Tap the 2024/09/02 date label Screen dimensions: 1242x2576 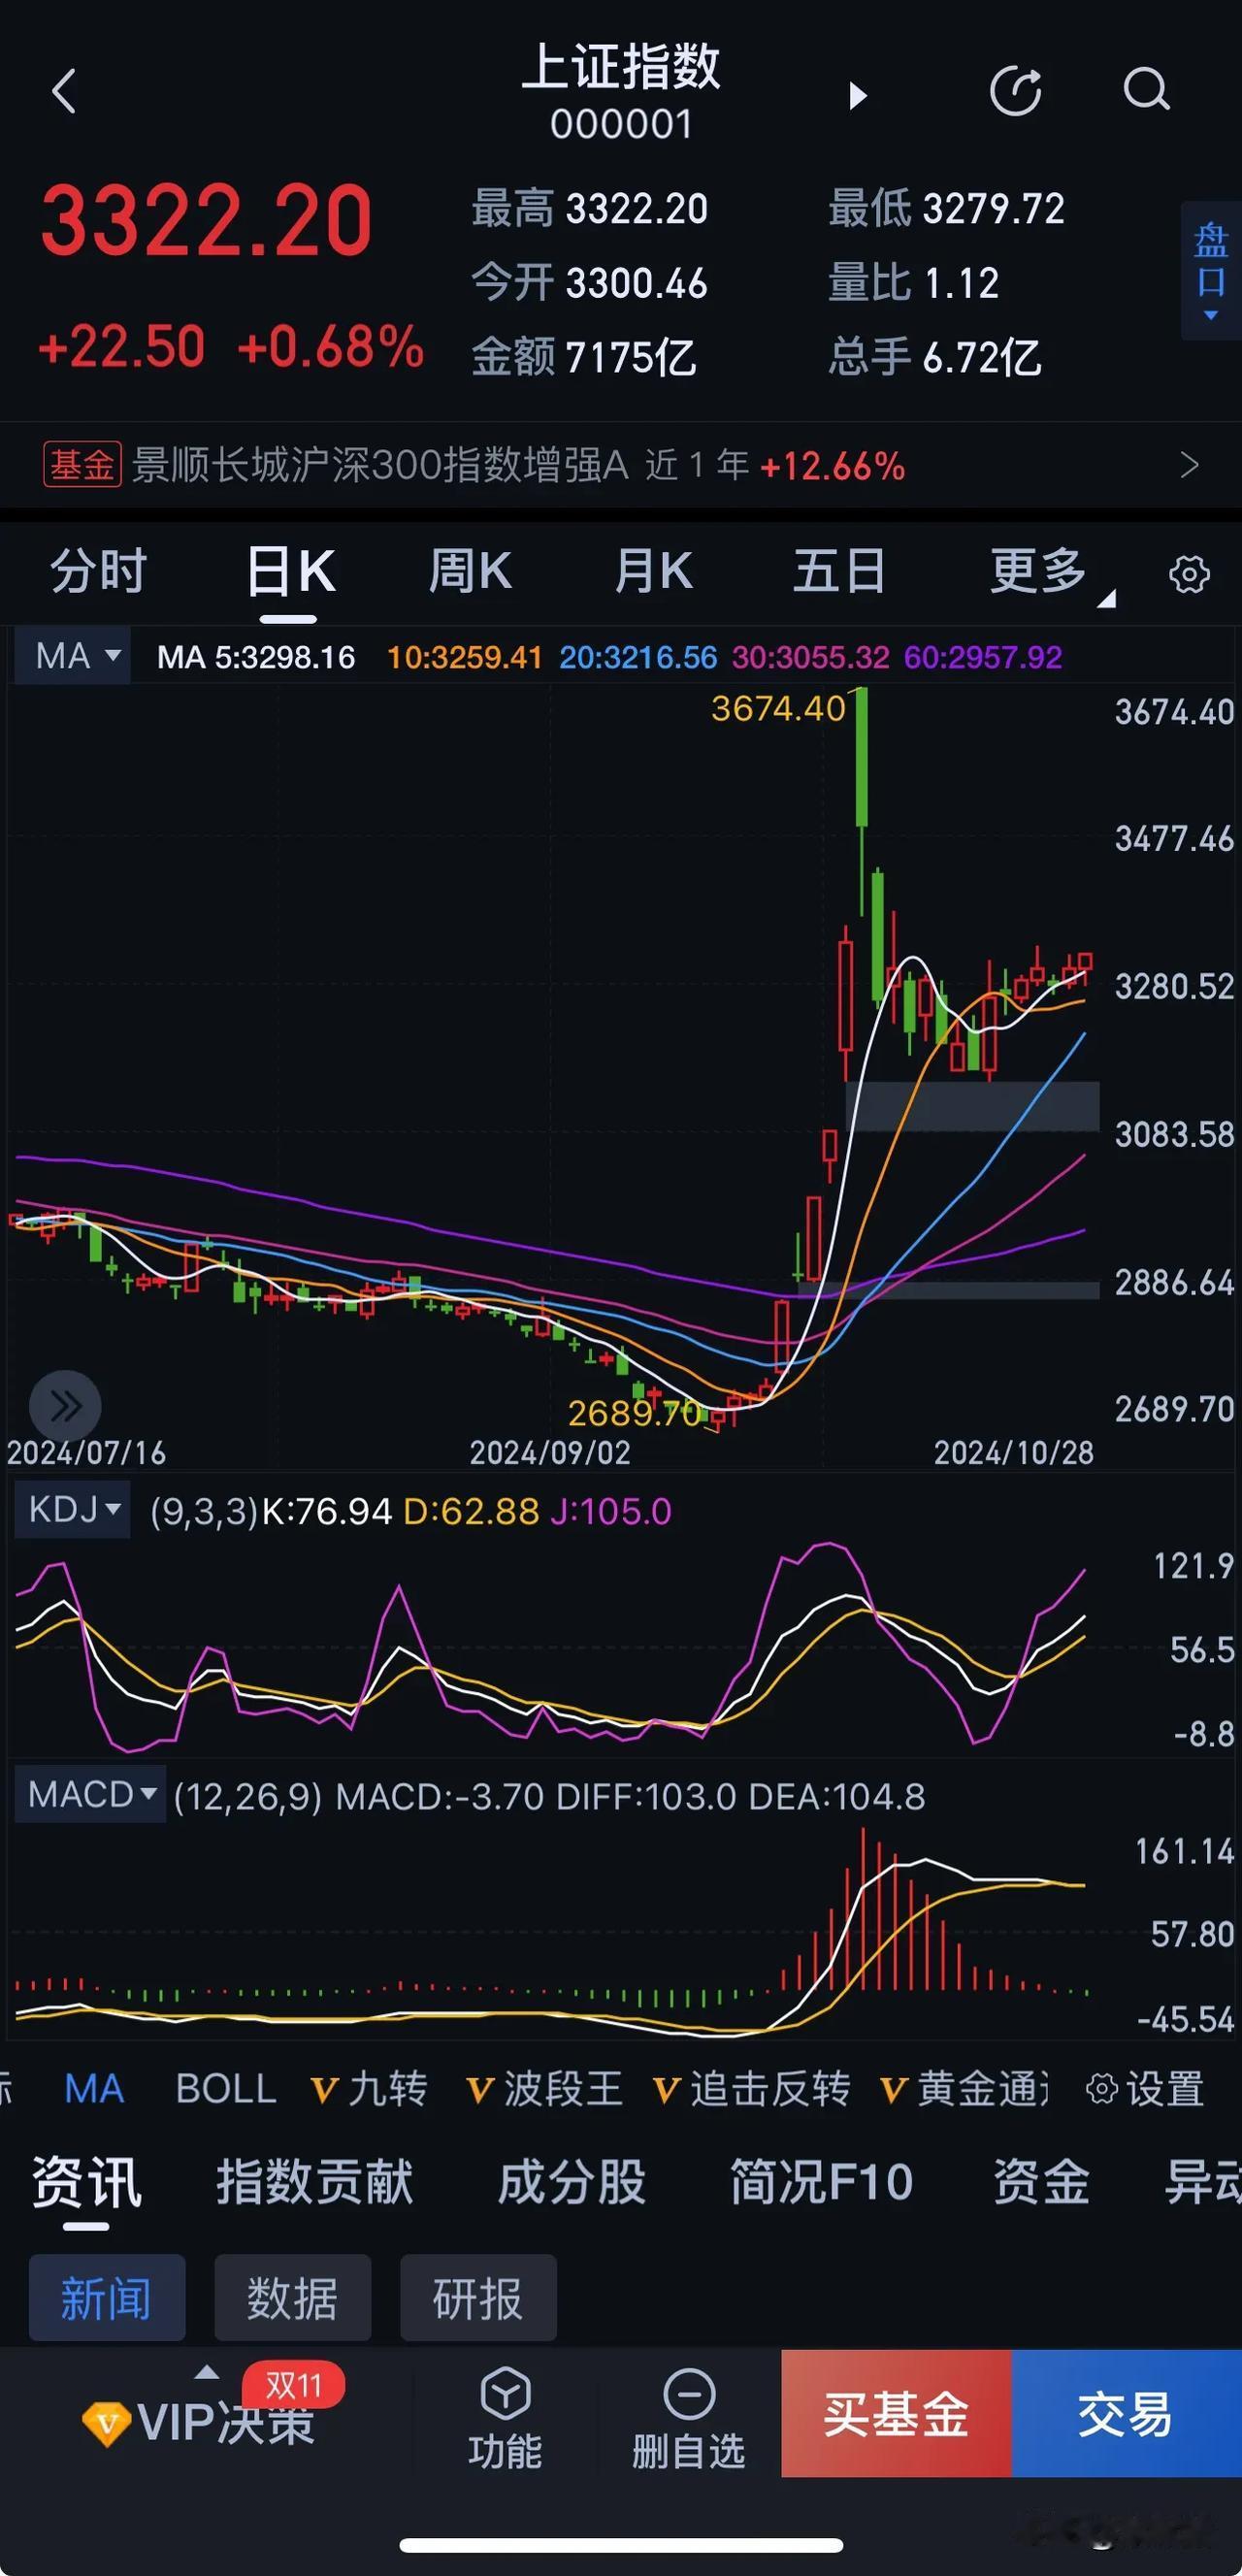(550, 1452)
